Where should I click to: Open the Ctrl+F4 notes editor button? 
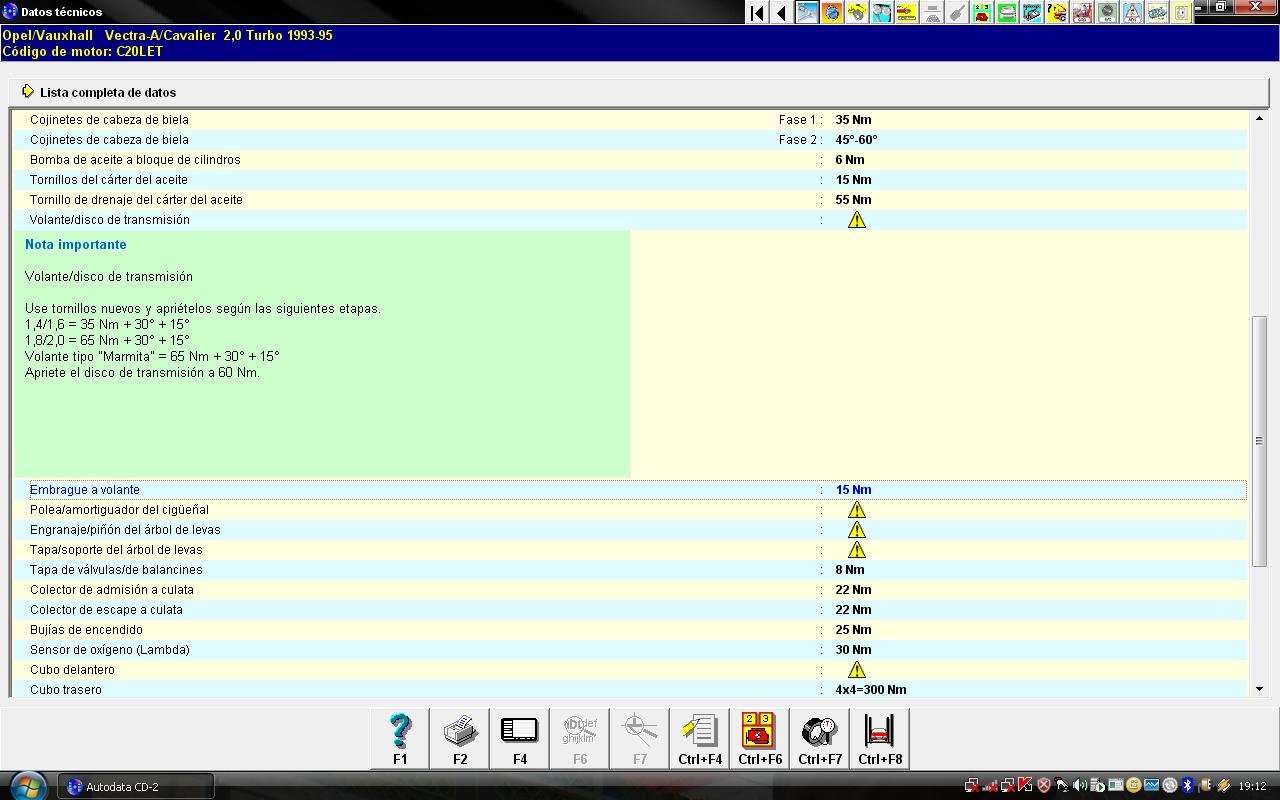[x=700, y=738]
